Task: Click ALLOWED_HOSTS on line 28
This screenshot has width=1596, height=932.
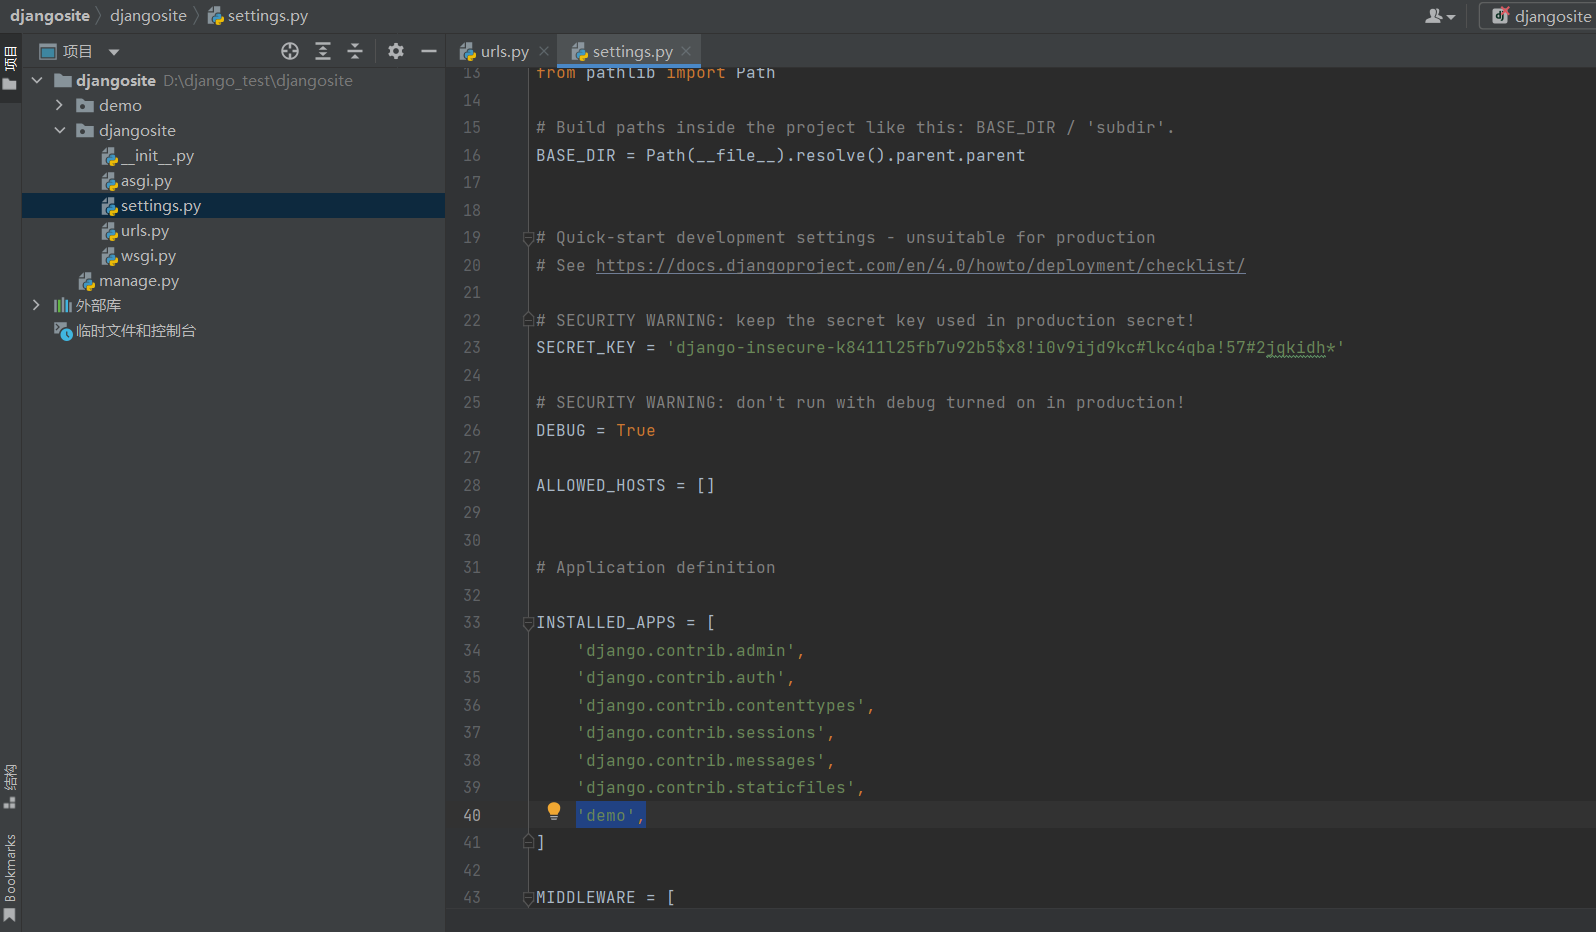Action: click(x=601, y=485)
